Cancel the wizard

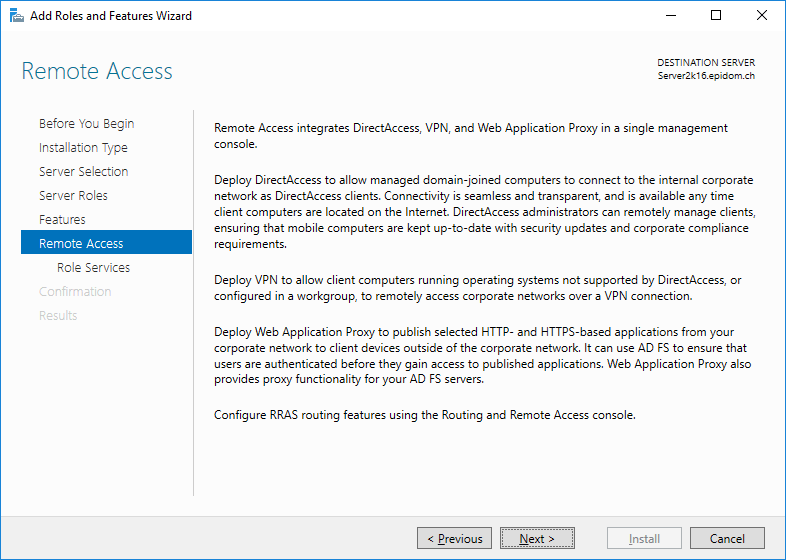tap(727, 538)
